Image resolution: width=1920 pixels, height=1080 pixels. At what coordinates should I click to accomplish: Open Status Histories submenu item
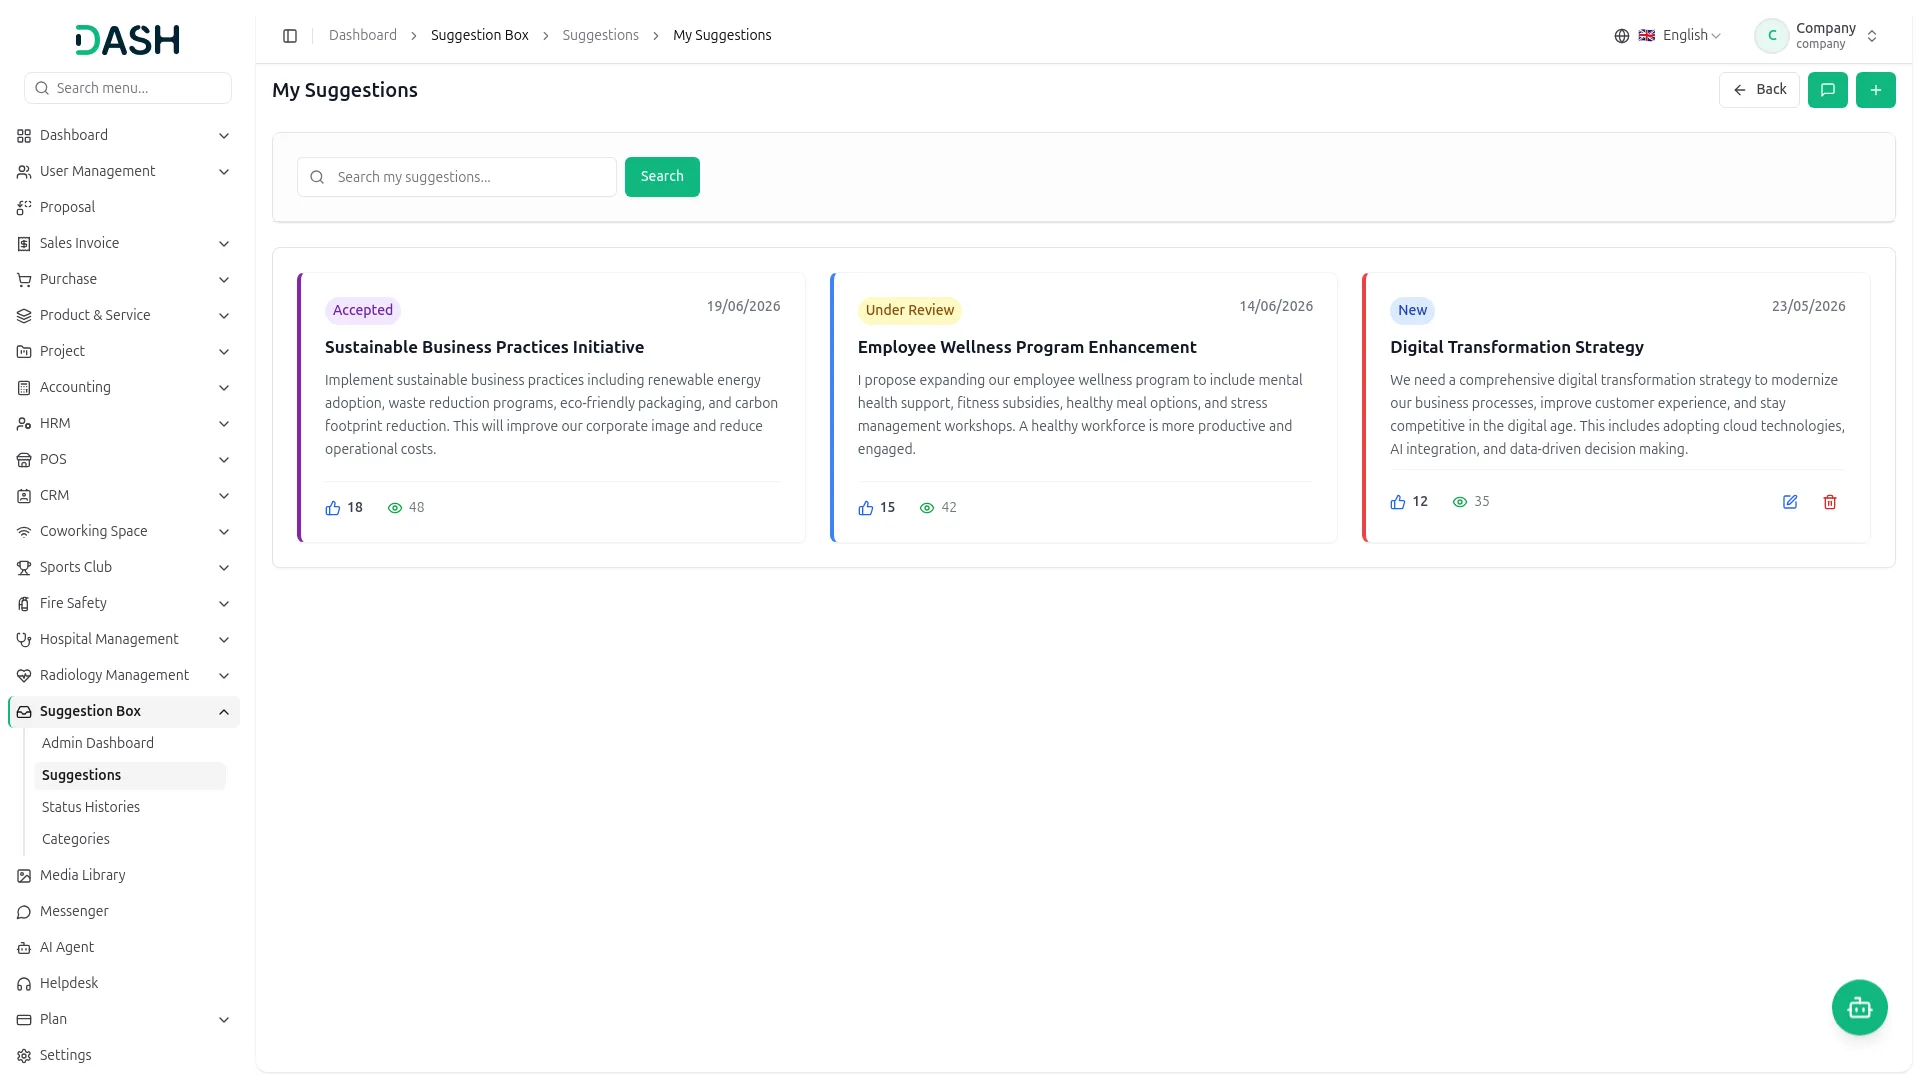(x=91, y=807)
